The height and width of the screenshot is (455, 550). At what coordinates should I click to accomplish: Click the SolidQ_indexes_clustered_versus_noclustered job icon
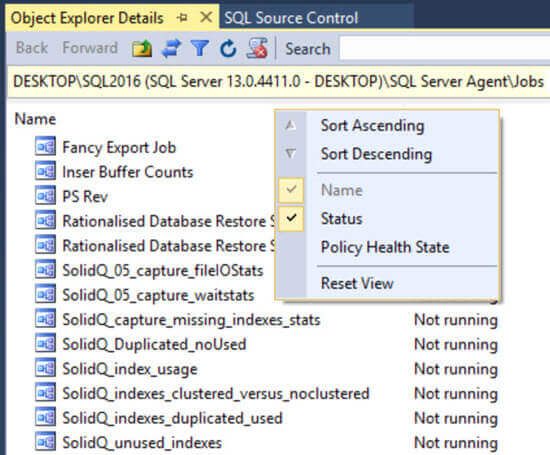[x=45, y=392]
